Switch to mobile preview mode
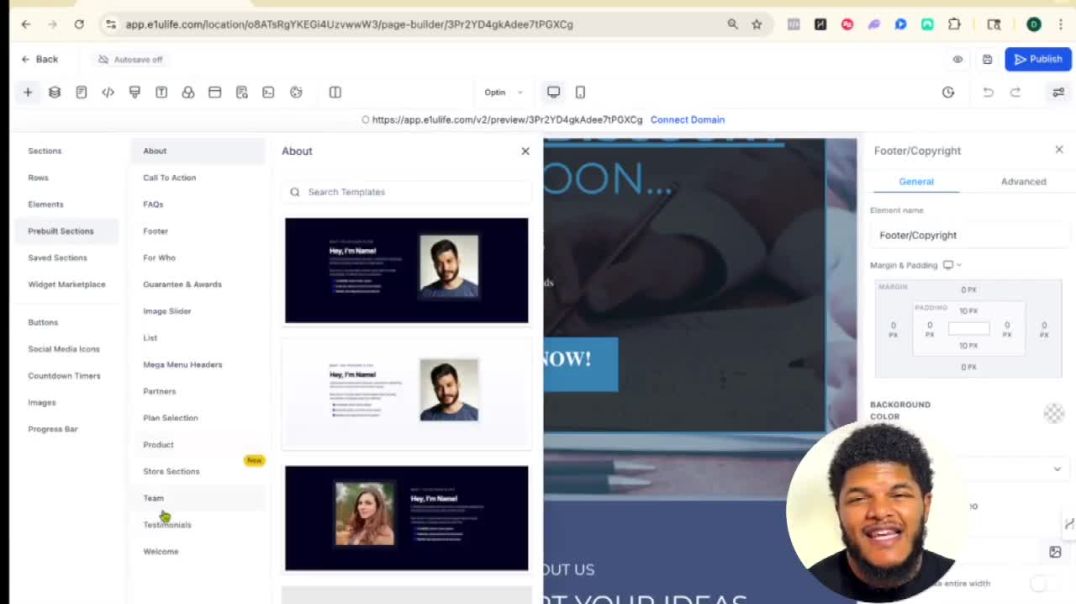The image size is (1076, 604). [x=579, y=92]
